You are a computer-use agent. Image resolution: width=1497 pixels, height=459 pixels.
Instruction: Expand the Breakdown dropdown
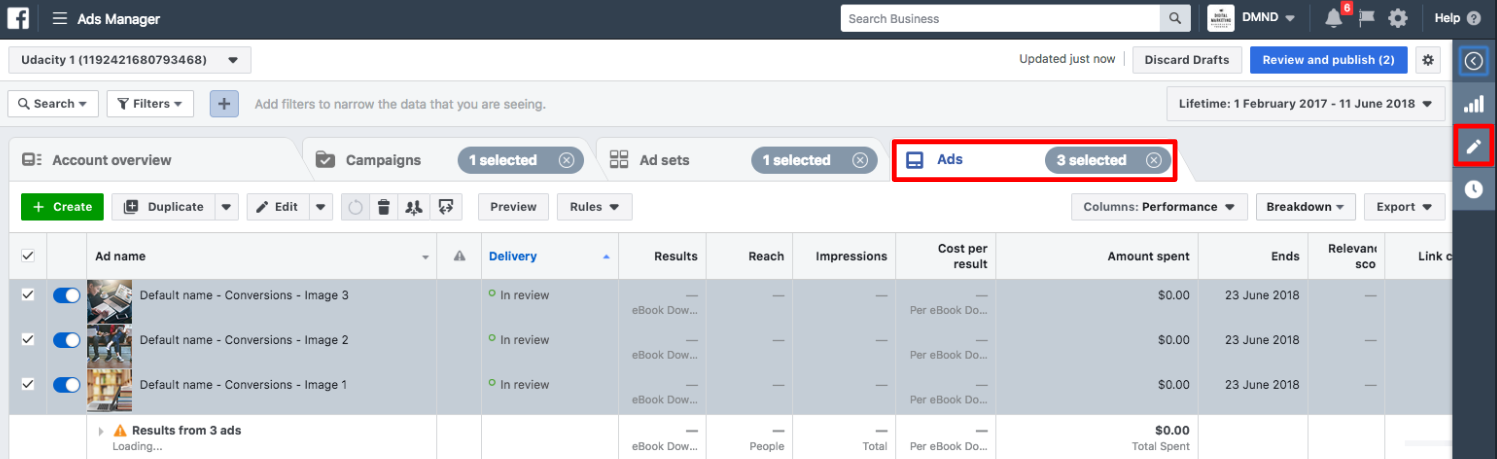coord(1305,207)
